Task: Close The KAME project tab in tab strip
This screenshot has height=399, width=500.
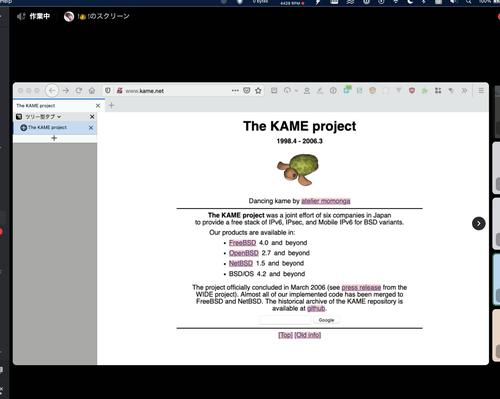Action: (x=98, y=106)
